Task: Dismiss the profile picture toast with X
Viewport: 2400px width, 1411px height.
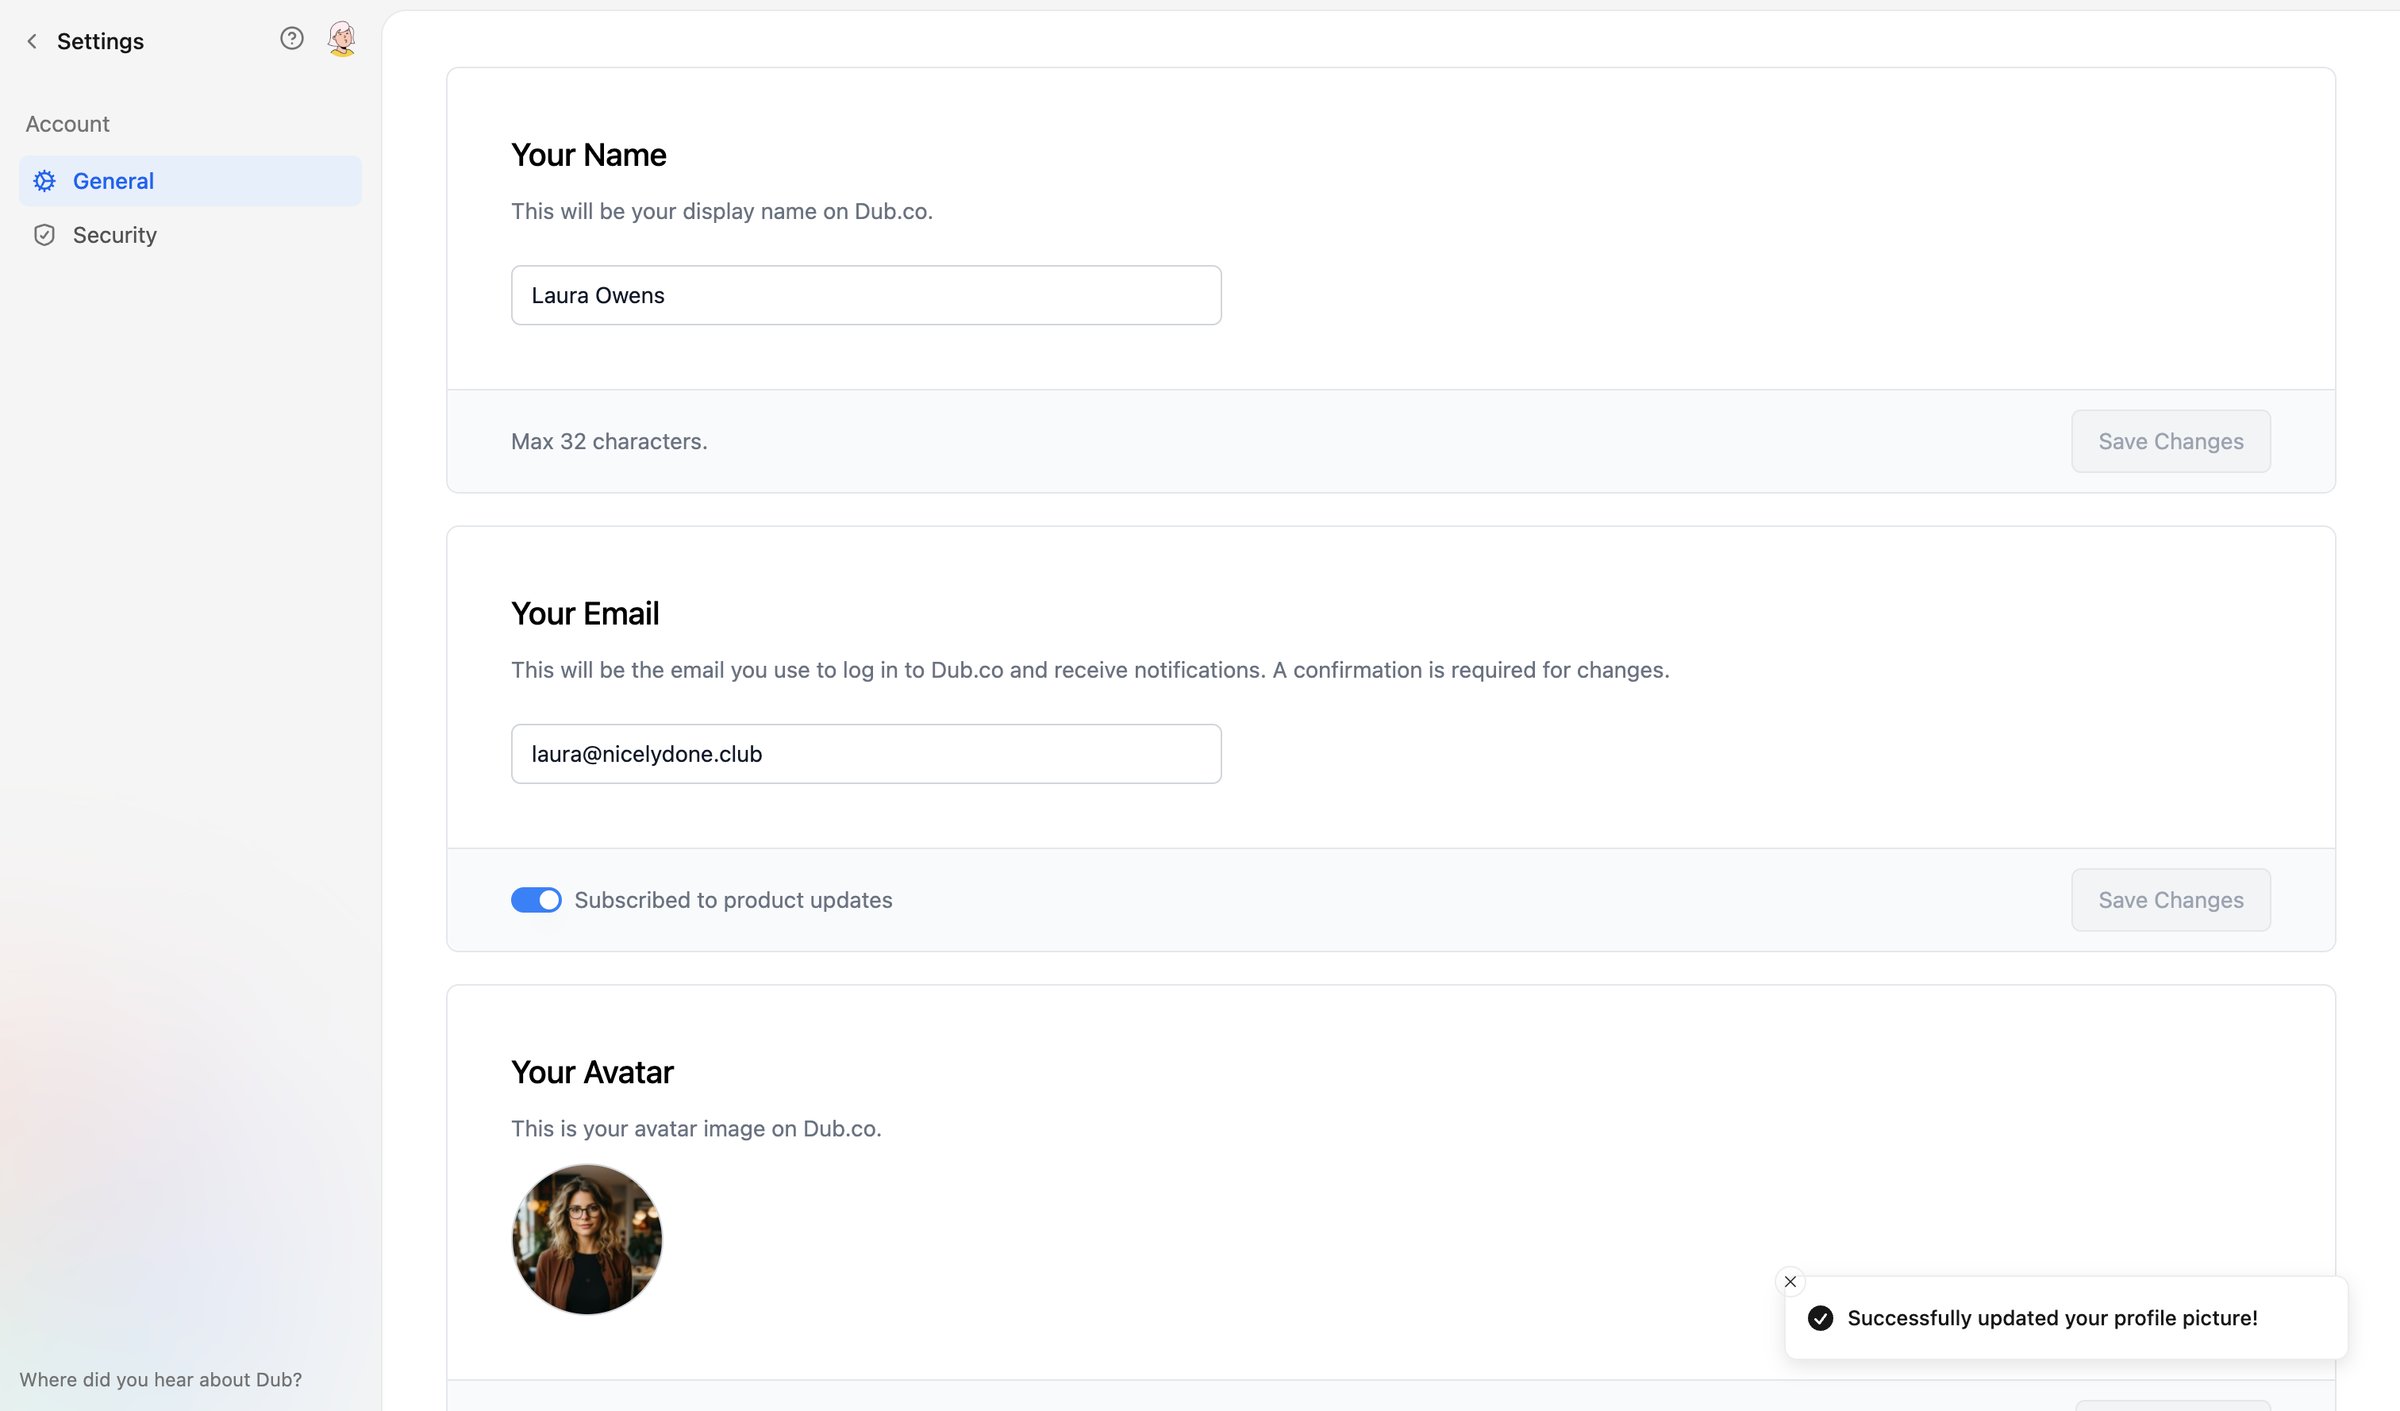Action: click(x=1790, y=1281)
